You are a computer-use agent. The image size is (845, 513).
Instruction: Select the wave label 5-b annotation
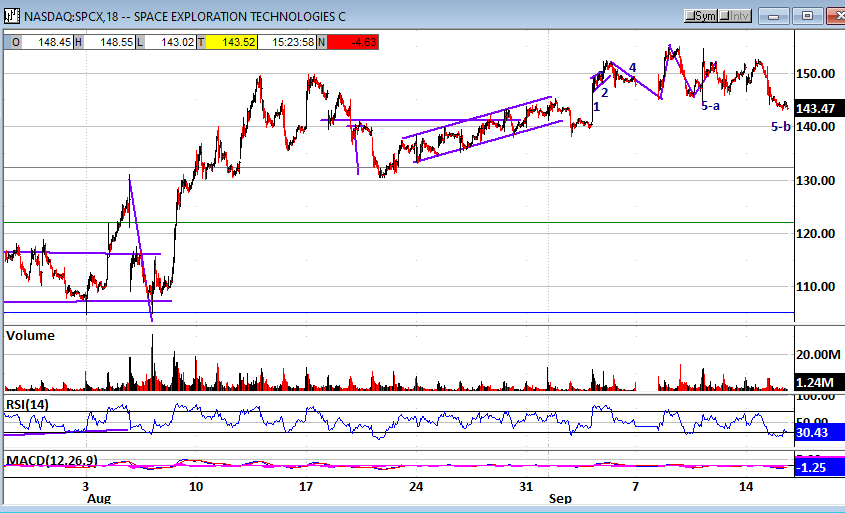(x=781, y=127)
